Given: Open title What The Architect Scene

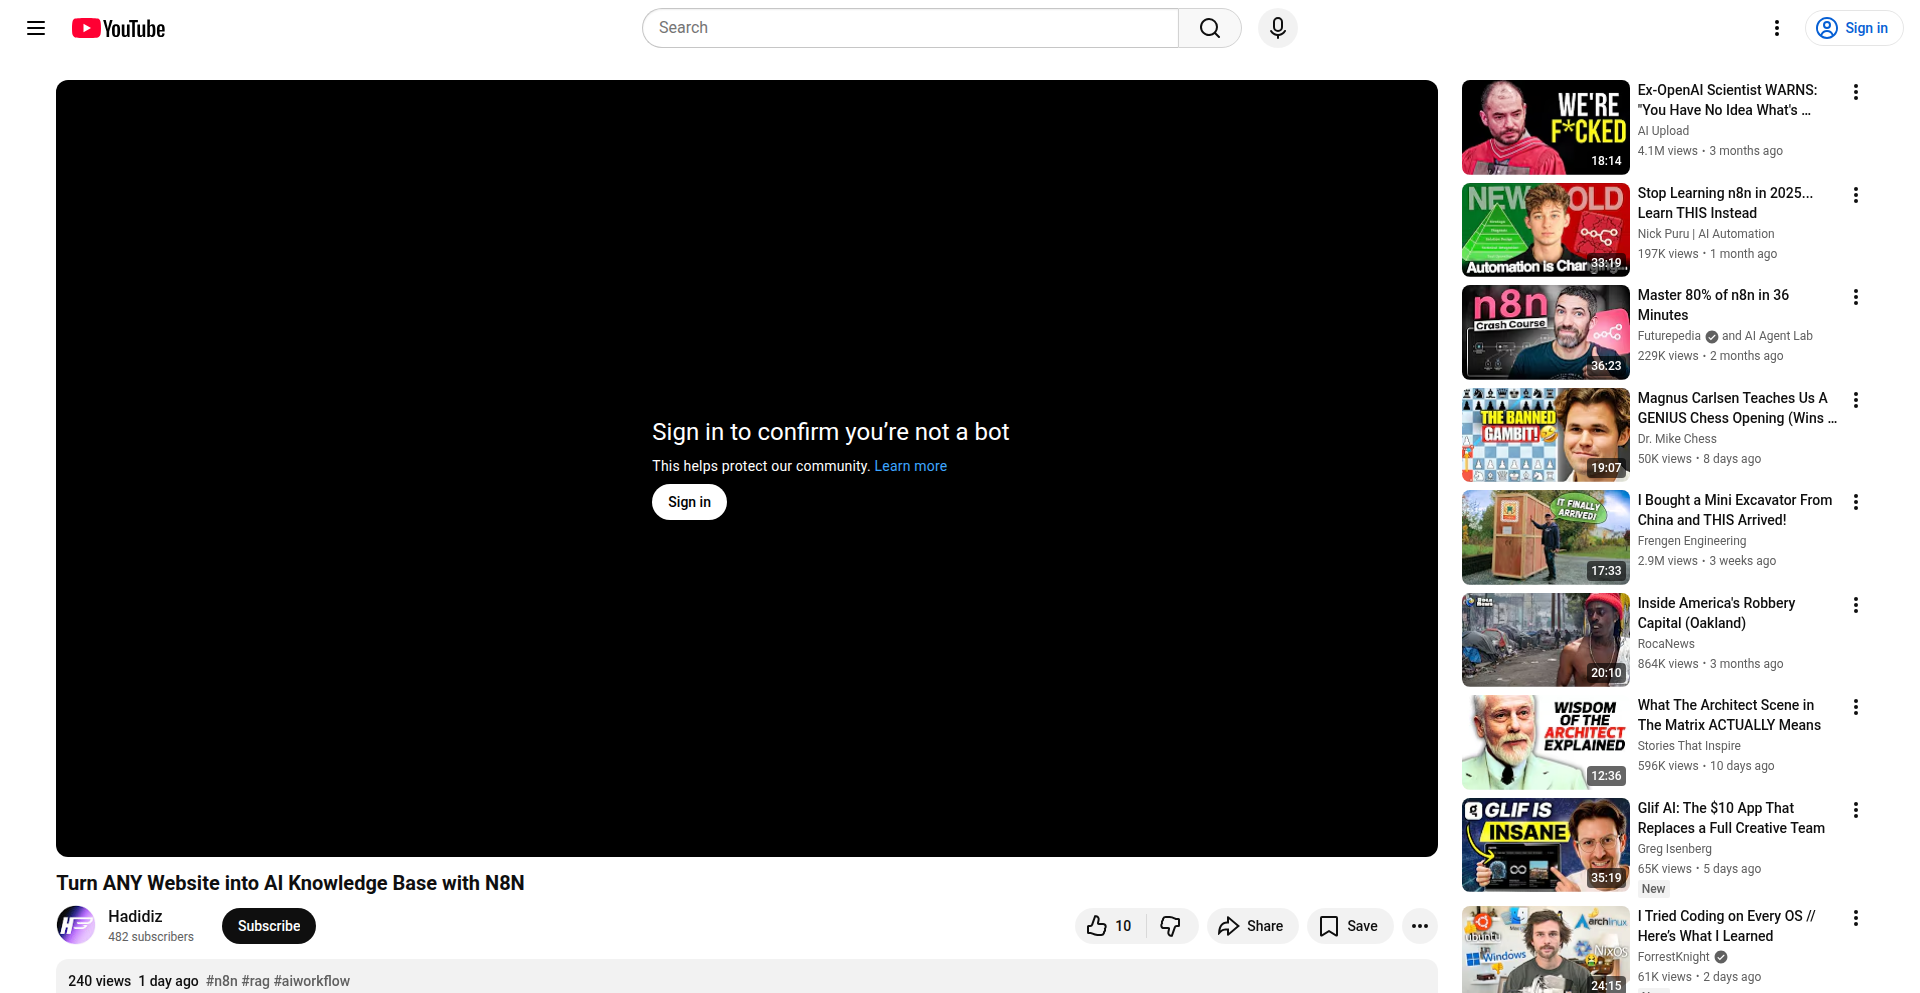Looking at the screenshot, I should point(1729,715).
